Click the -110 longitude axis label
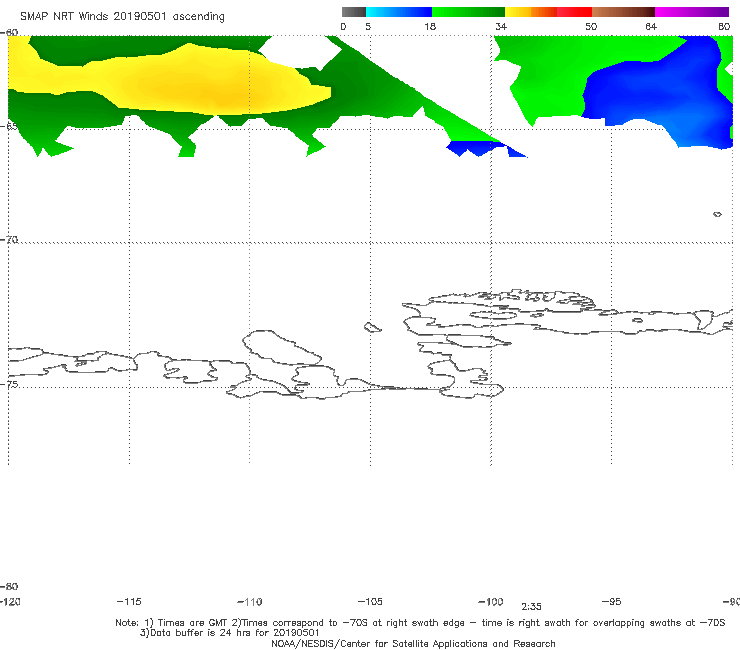The width and height of the screenshot is (740, 650). [250, 602]
